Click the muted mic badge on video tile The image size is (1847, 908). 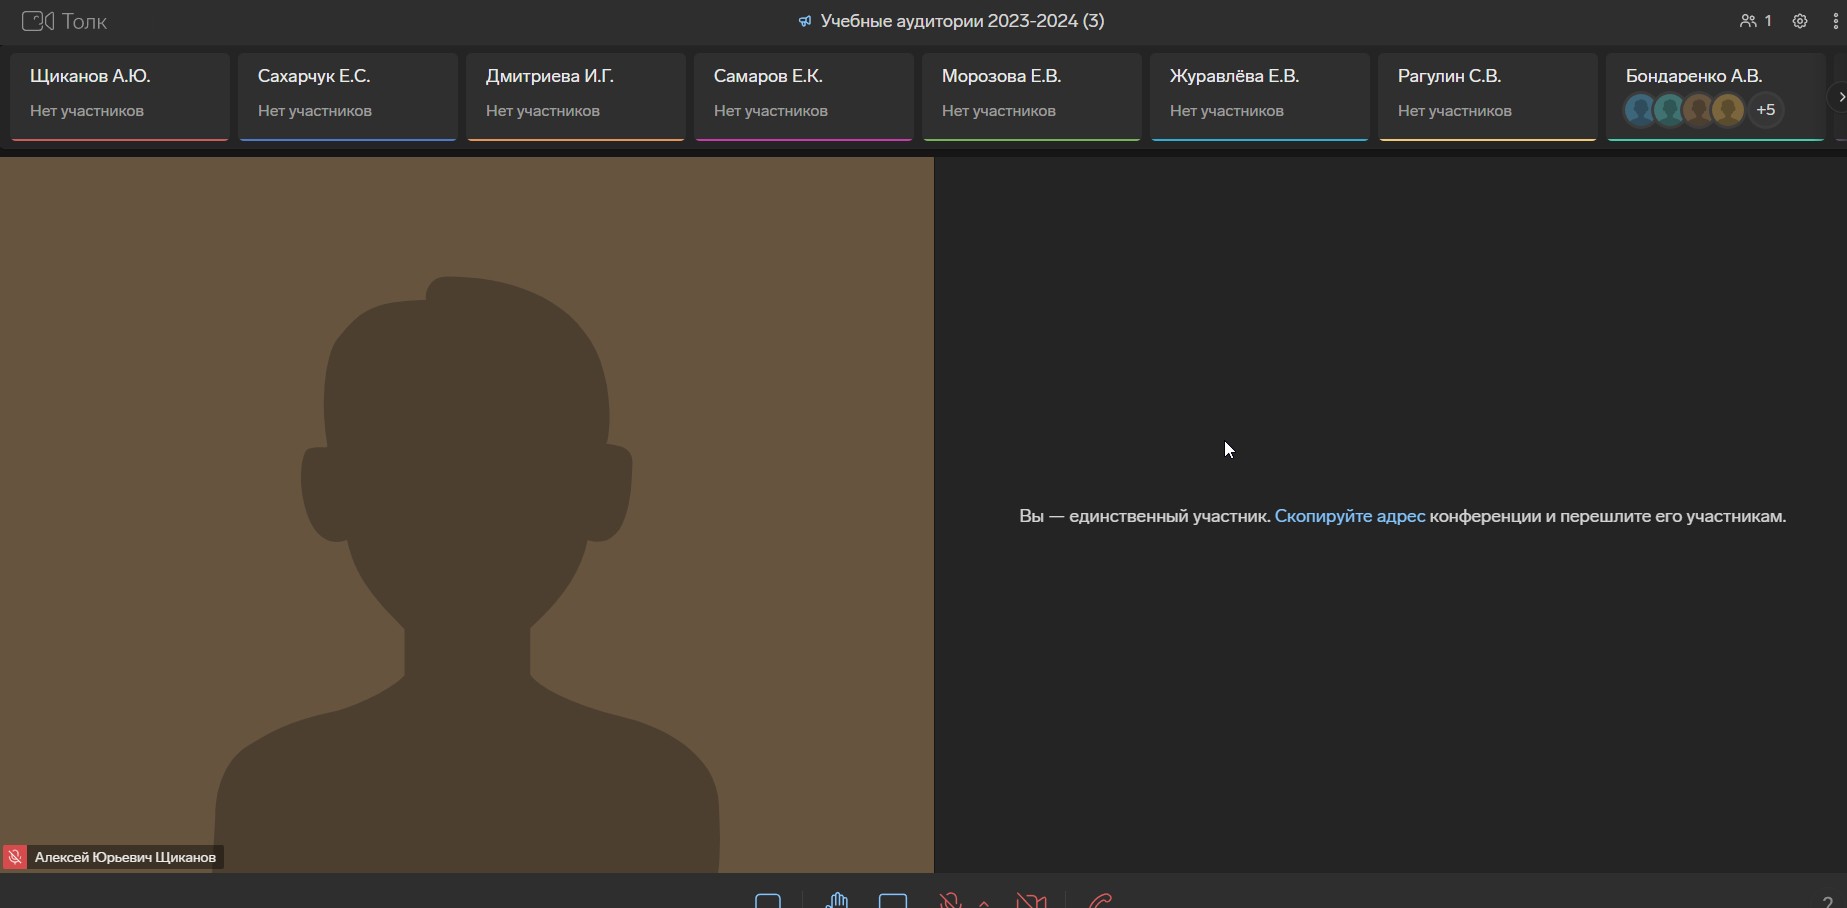click(x=15, y=857)
